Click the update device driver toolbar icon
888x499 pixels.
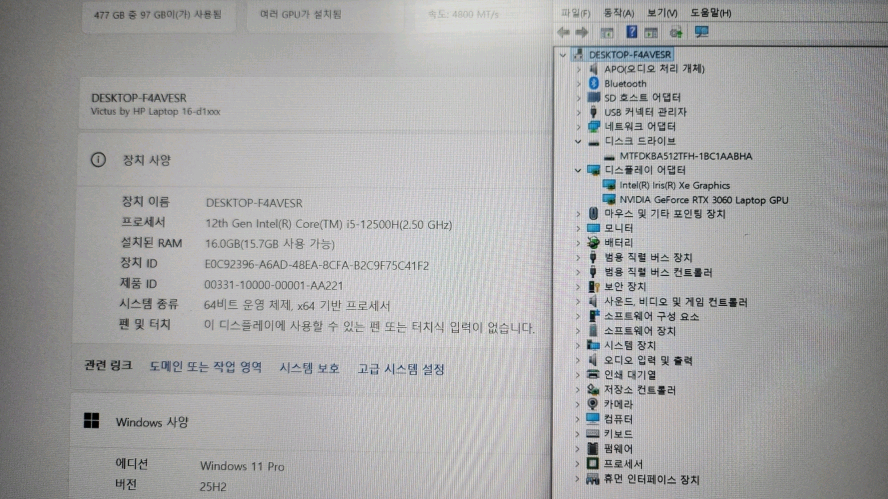point(676,33)
